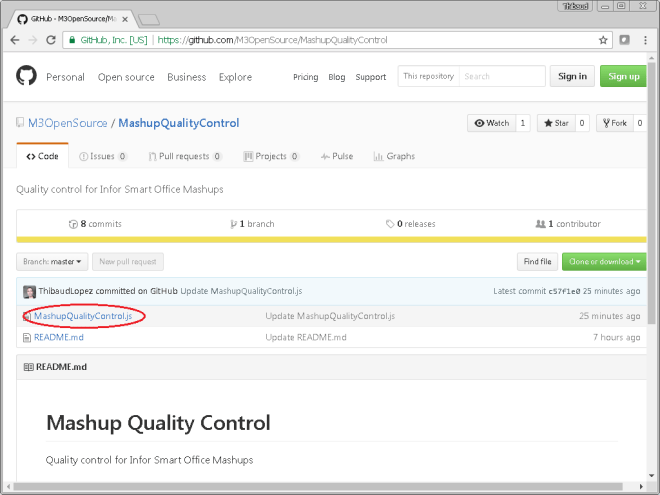
Task: Expand the Branch: master dropdown
Action: (x=51, y=262)
